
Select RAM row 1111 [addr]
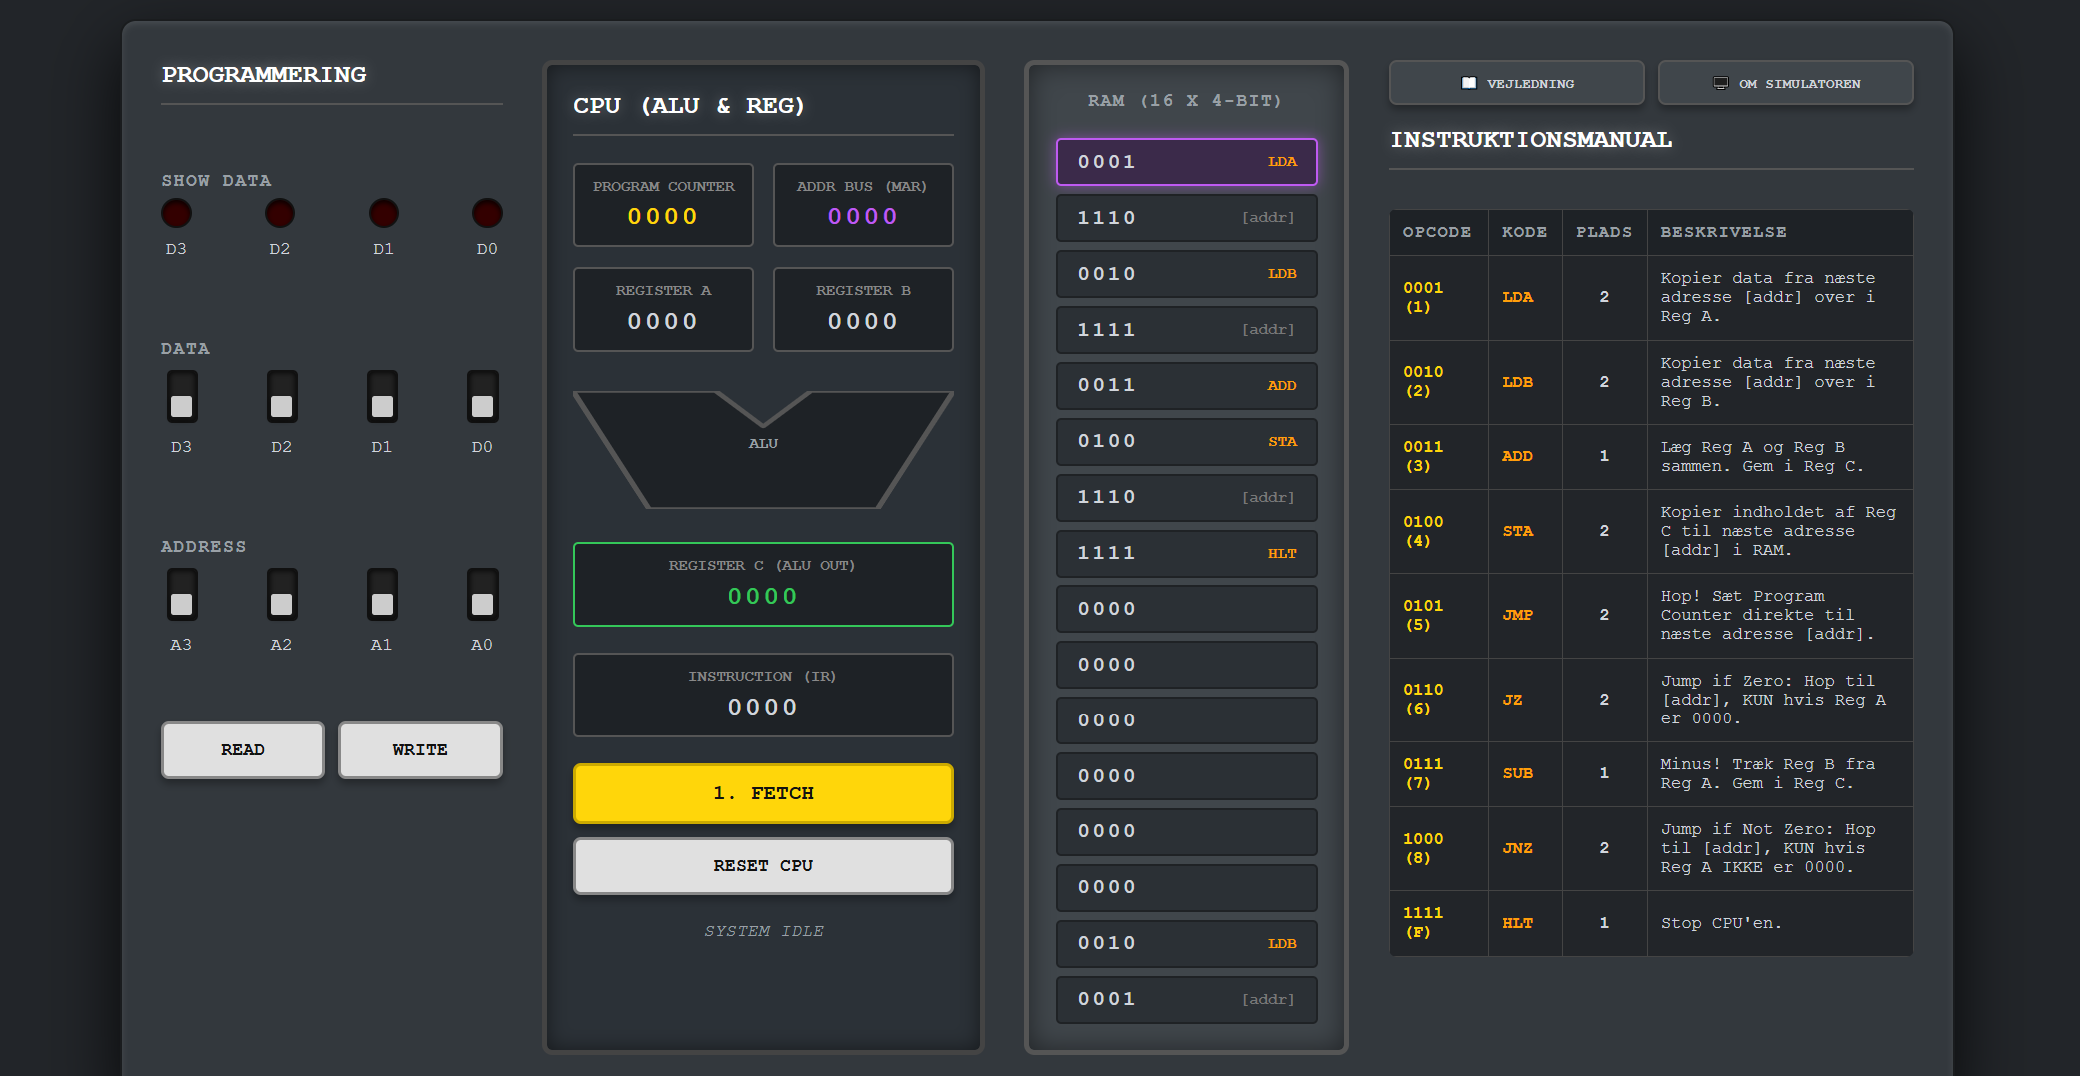pyautogui.click(x=1187, y=330)
